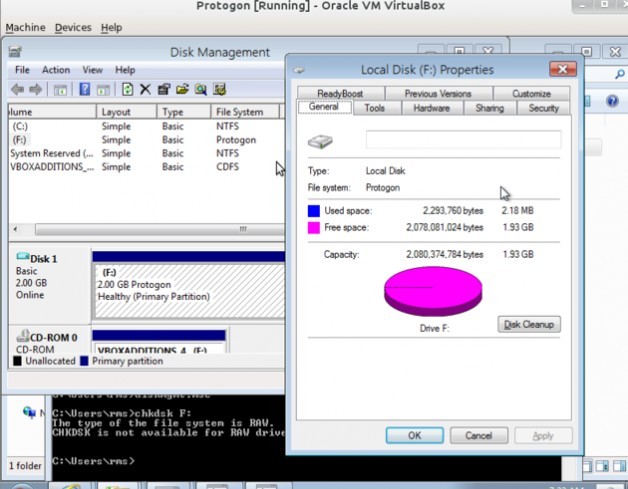Click the File System column header
628x489 pixels.
pos(245,112)
